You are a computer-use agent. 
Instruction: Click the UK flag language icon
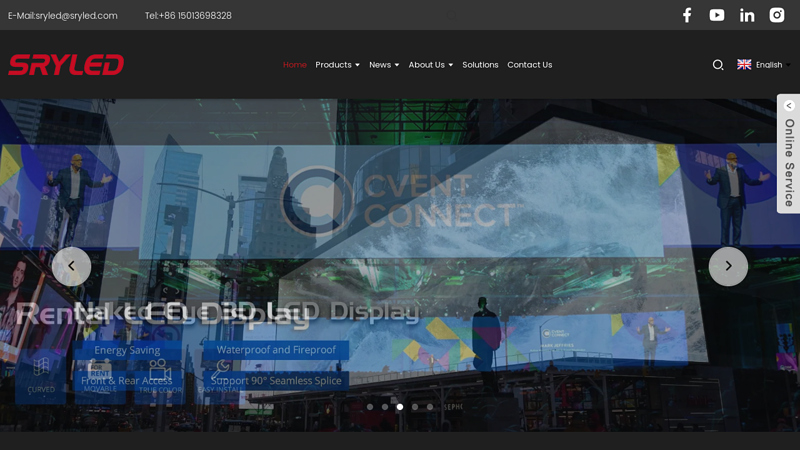744,64
